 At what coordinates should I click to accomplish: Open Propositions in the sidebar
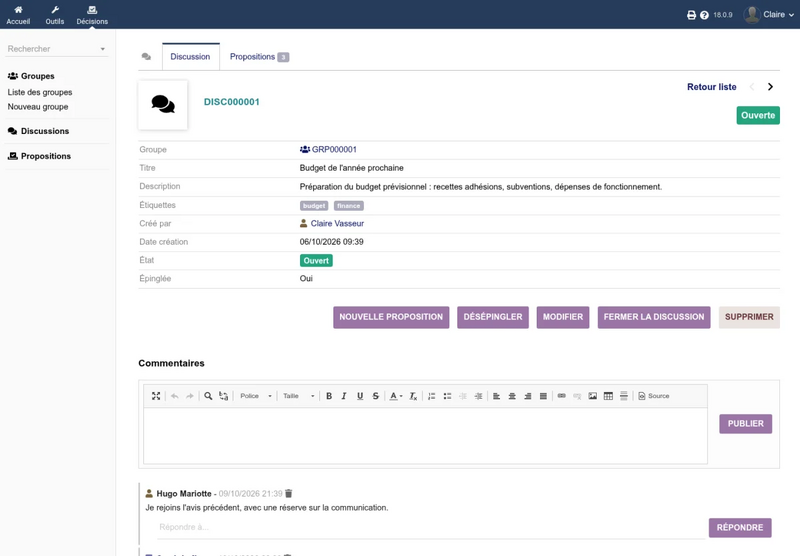[39, 156]
